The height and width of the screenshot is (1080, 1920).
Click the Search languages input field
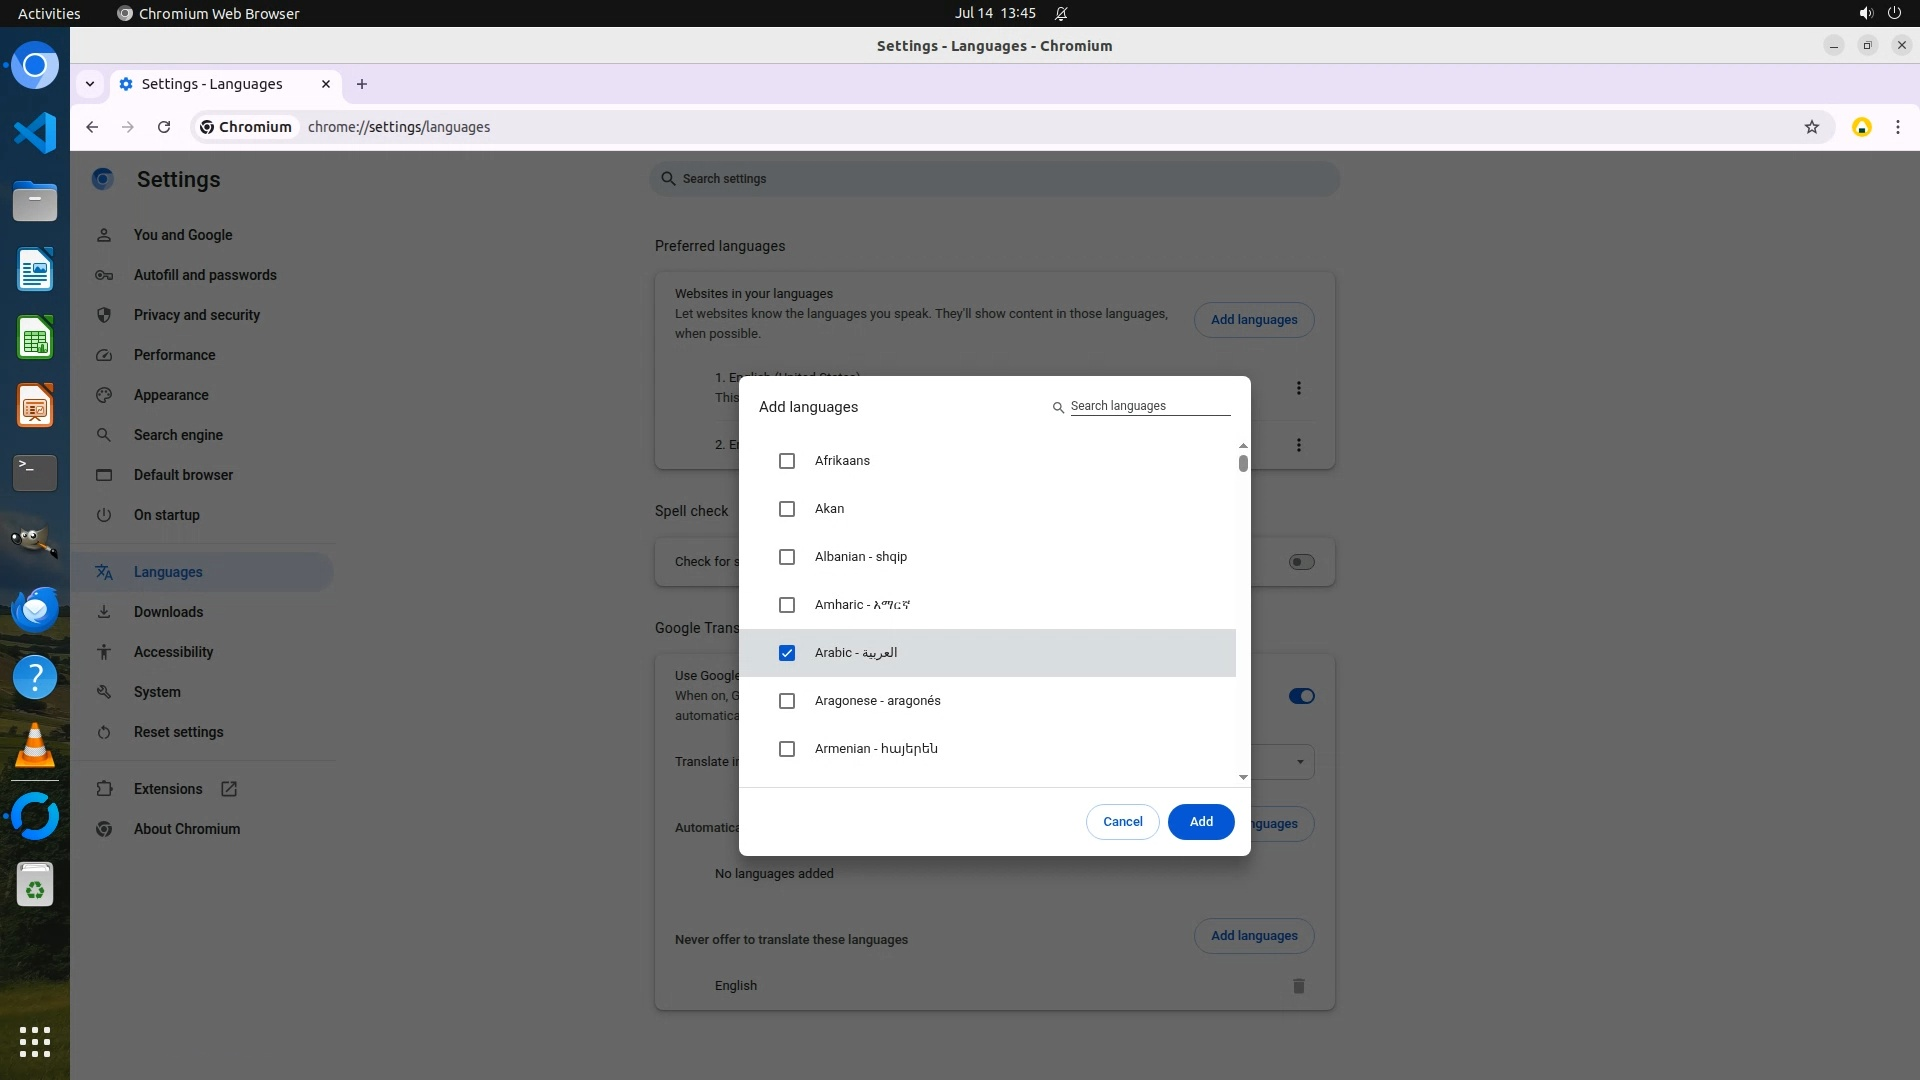[x=1149, y=406]
